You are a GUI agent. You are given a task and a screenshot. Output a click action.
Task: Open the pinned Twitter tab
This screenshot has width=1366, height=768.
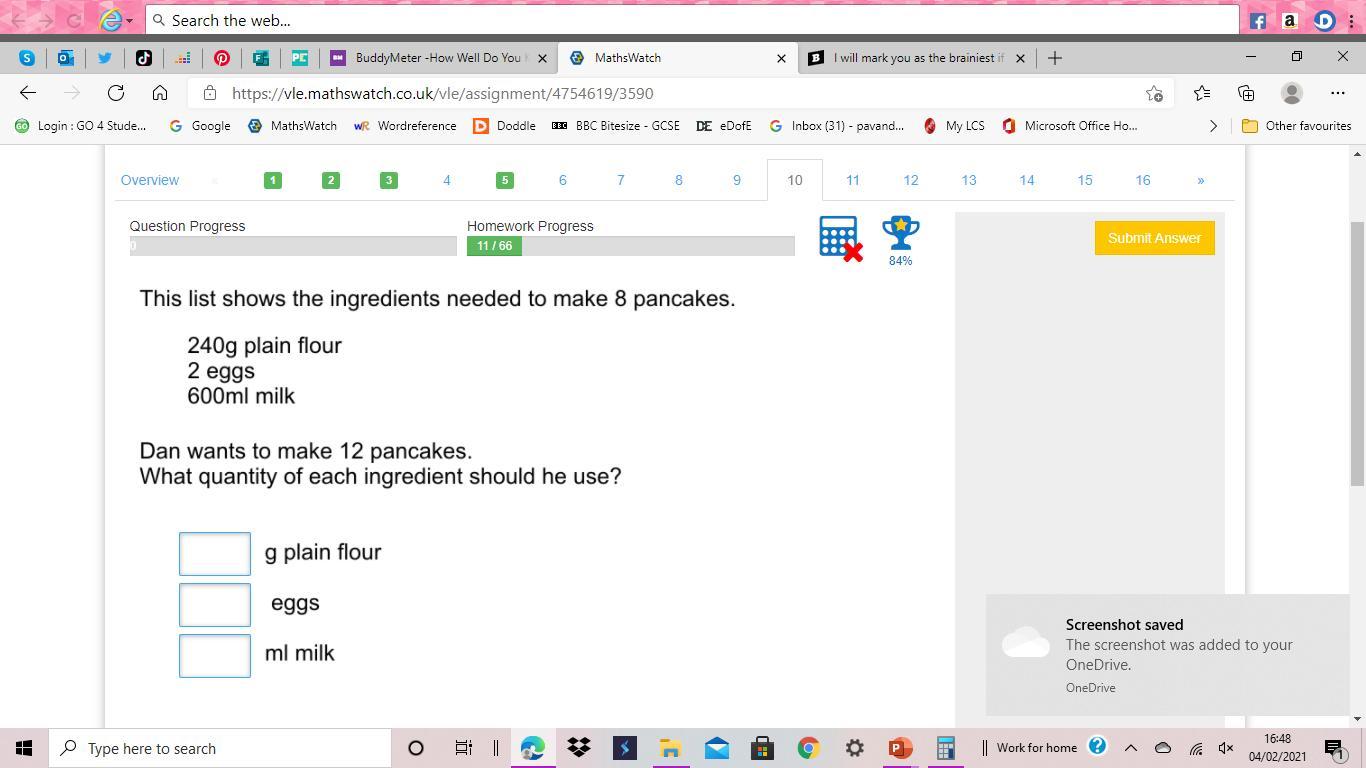pos(105,58)
